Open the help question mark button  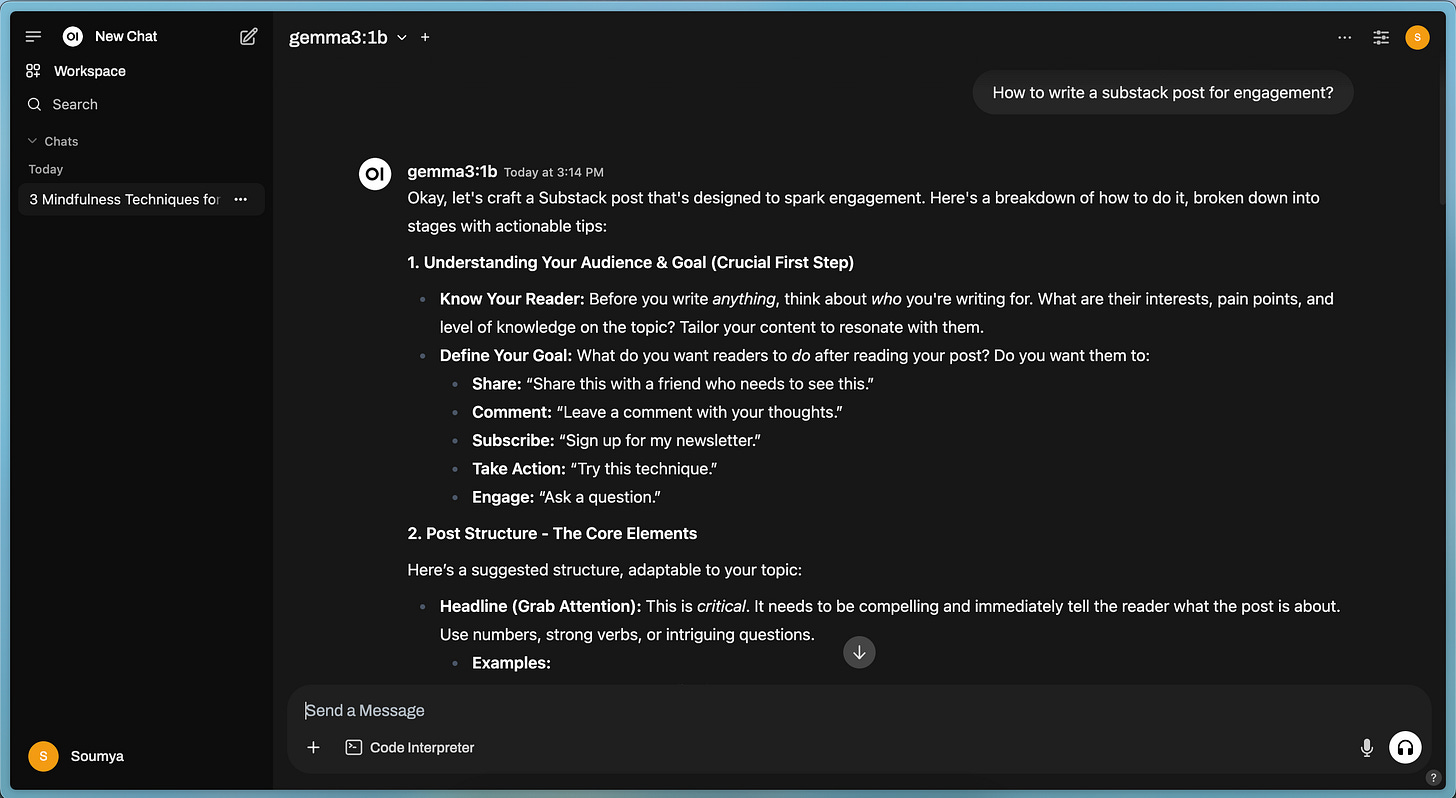[x=1434, y=778]
